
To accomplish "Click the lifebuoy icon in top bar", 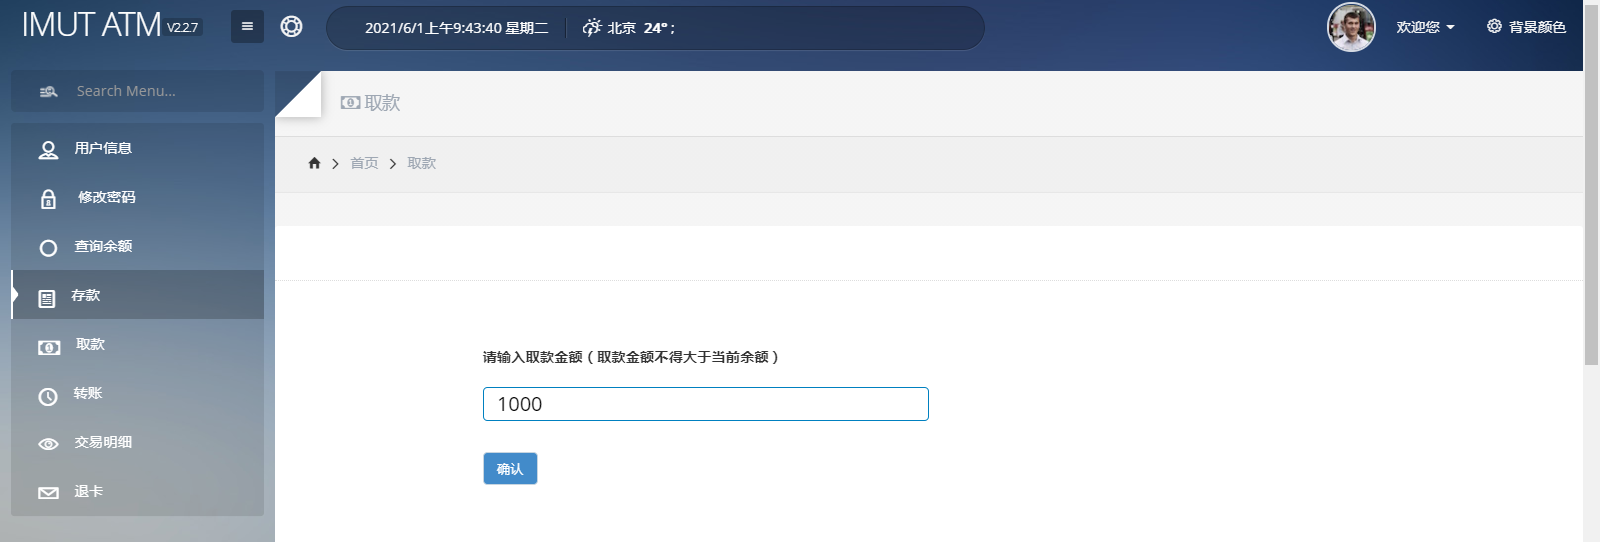I will (291, 27).
